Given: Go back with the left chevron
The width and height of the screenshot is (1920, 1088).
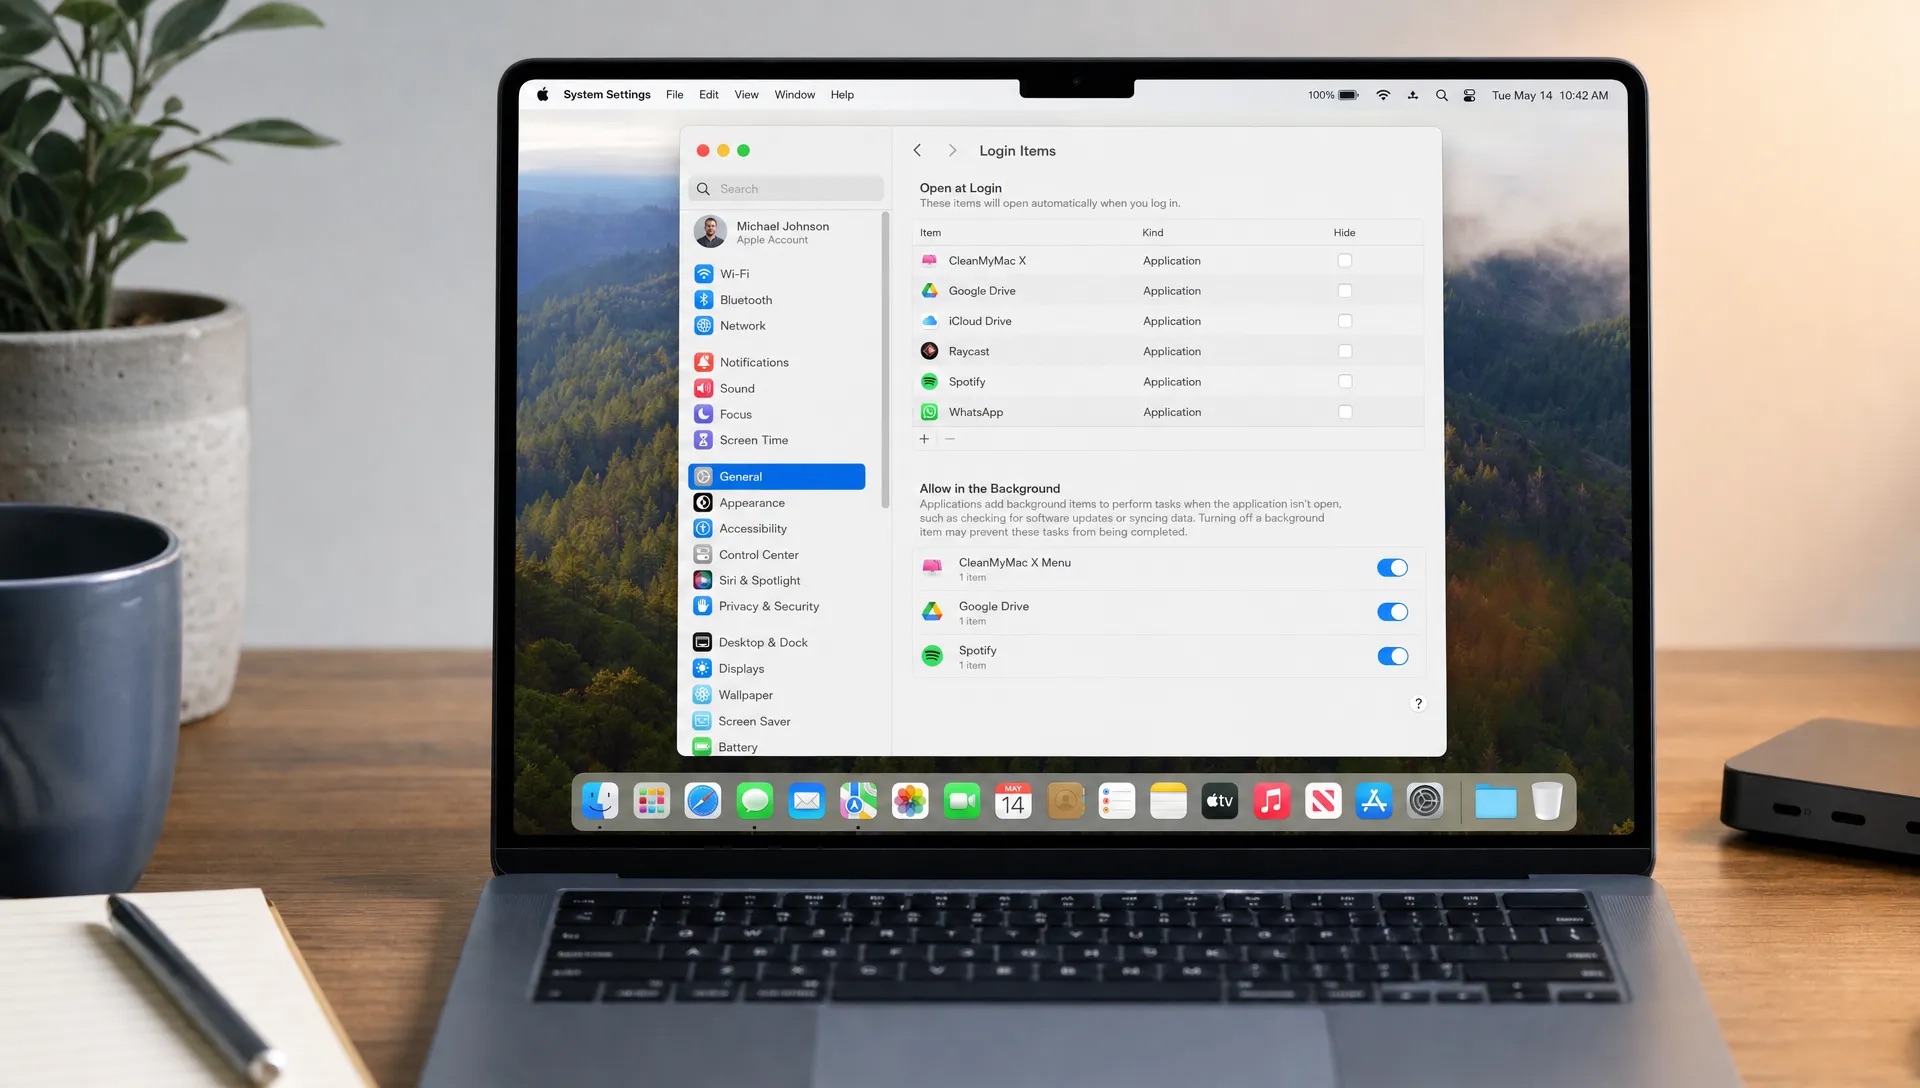Looking at the screenshot, I should coord(917,150).
